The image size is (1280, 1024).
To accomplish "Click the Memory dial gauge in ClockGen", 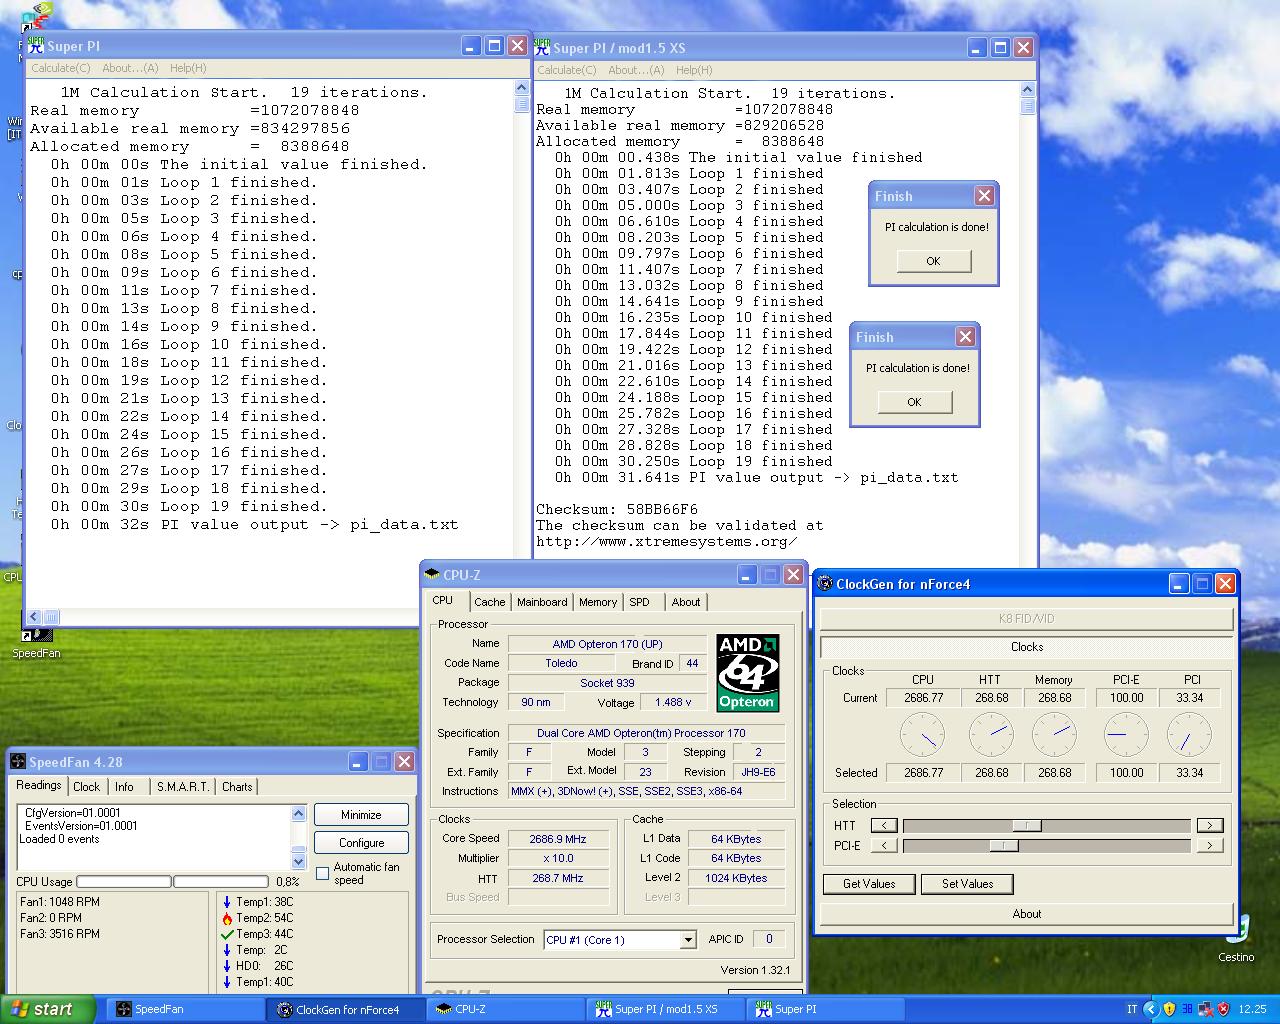I will [x=1054, y=735].
